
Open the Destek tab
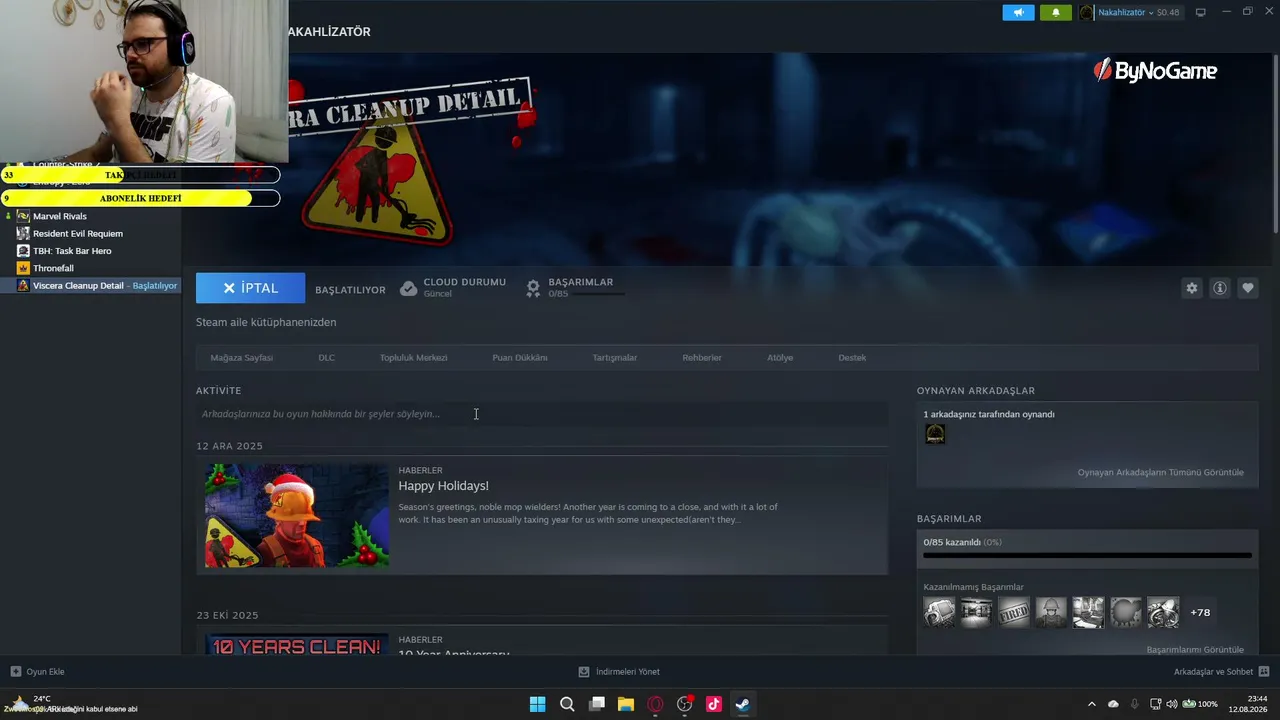click(852, 358)
